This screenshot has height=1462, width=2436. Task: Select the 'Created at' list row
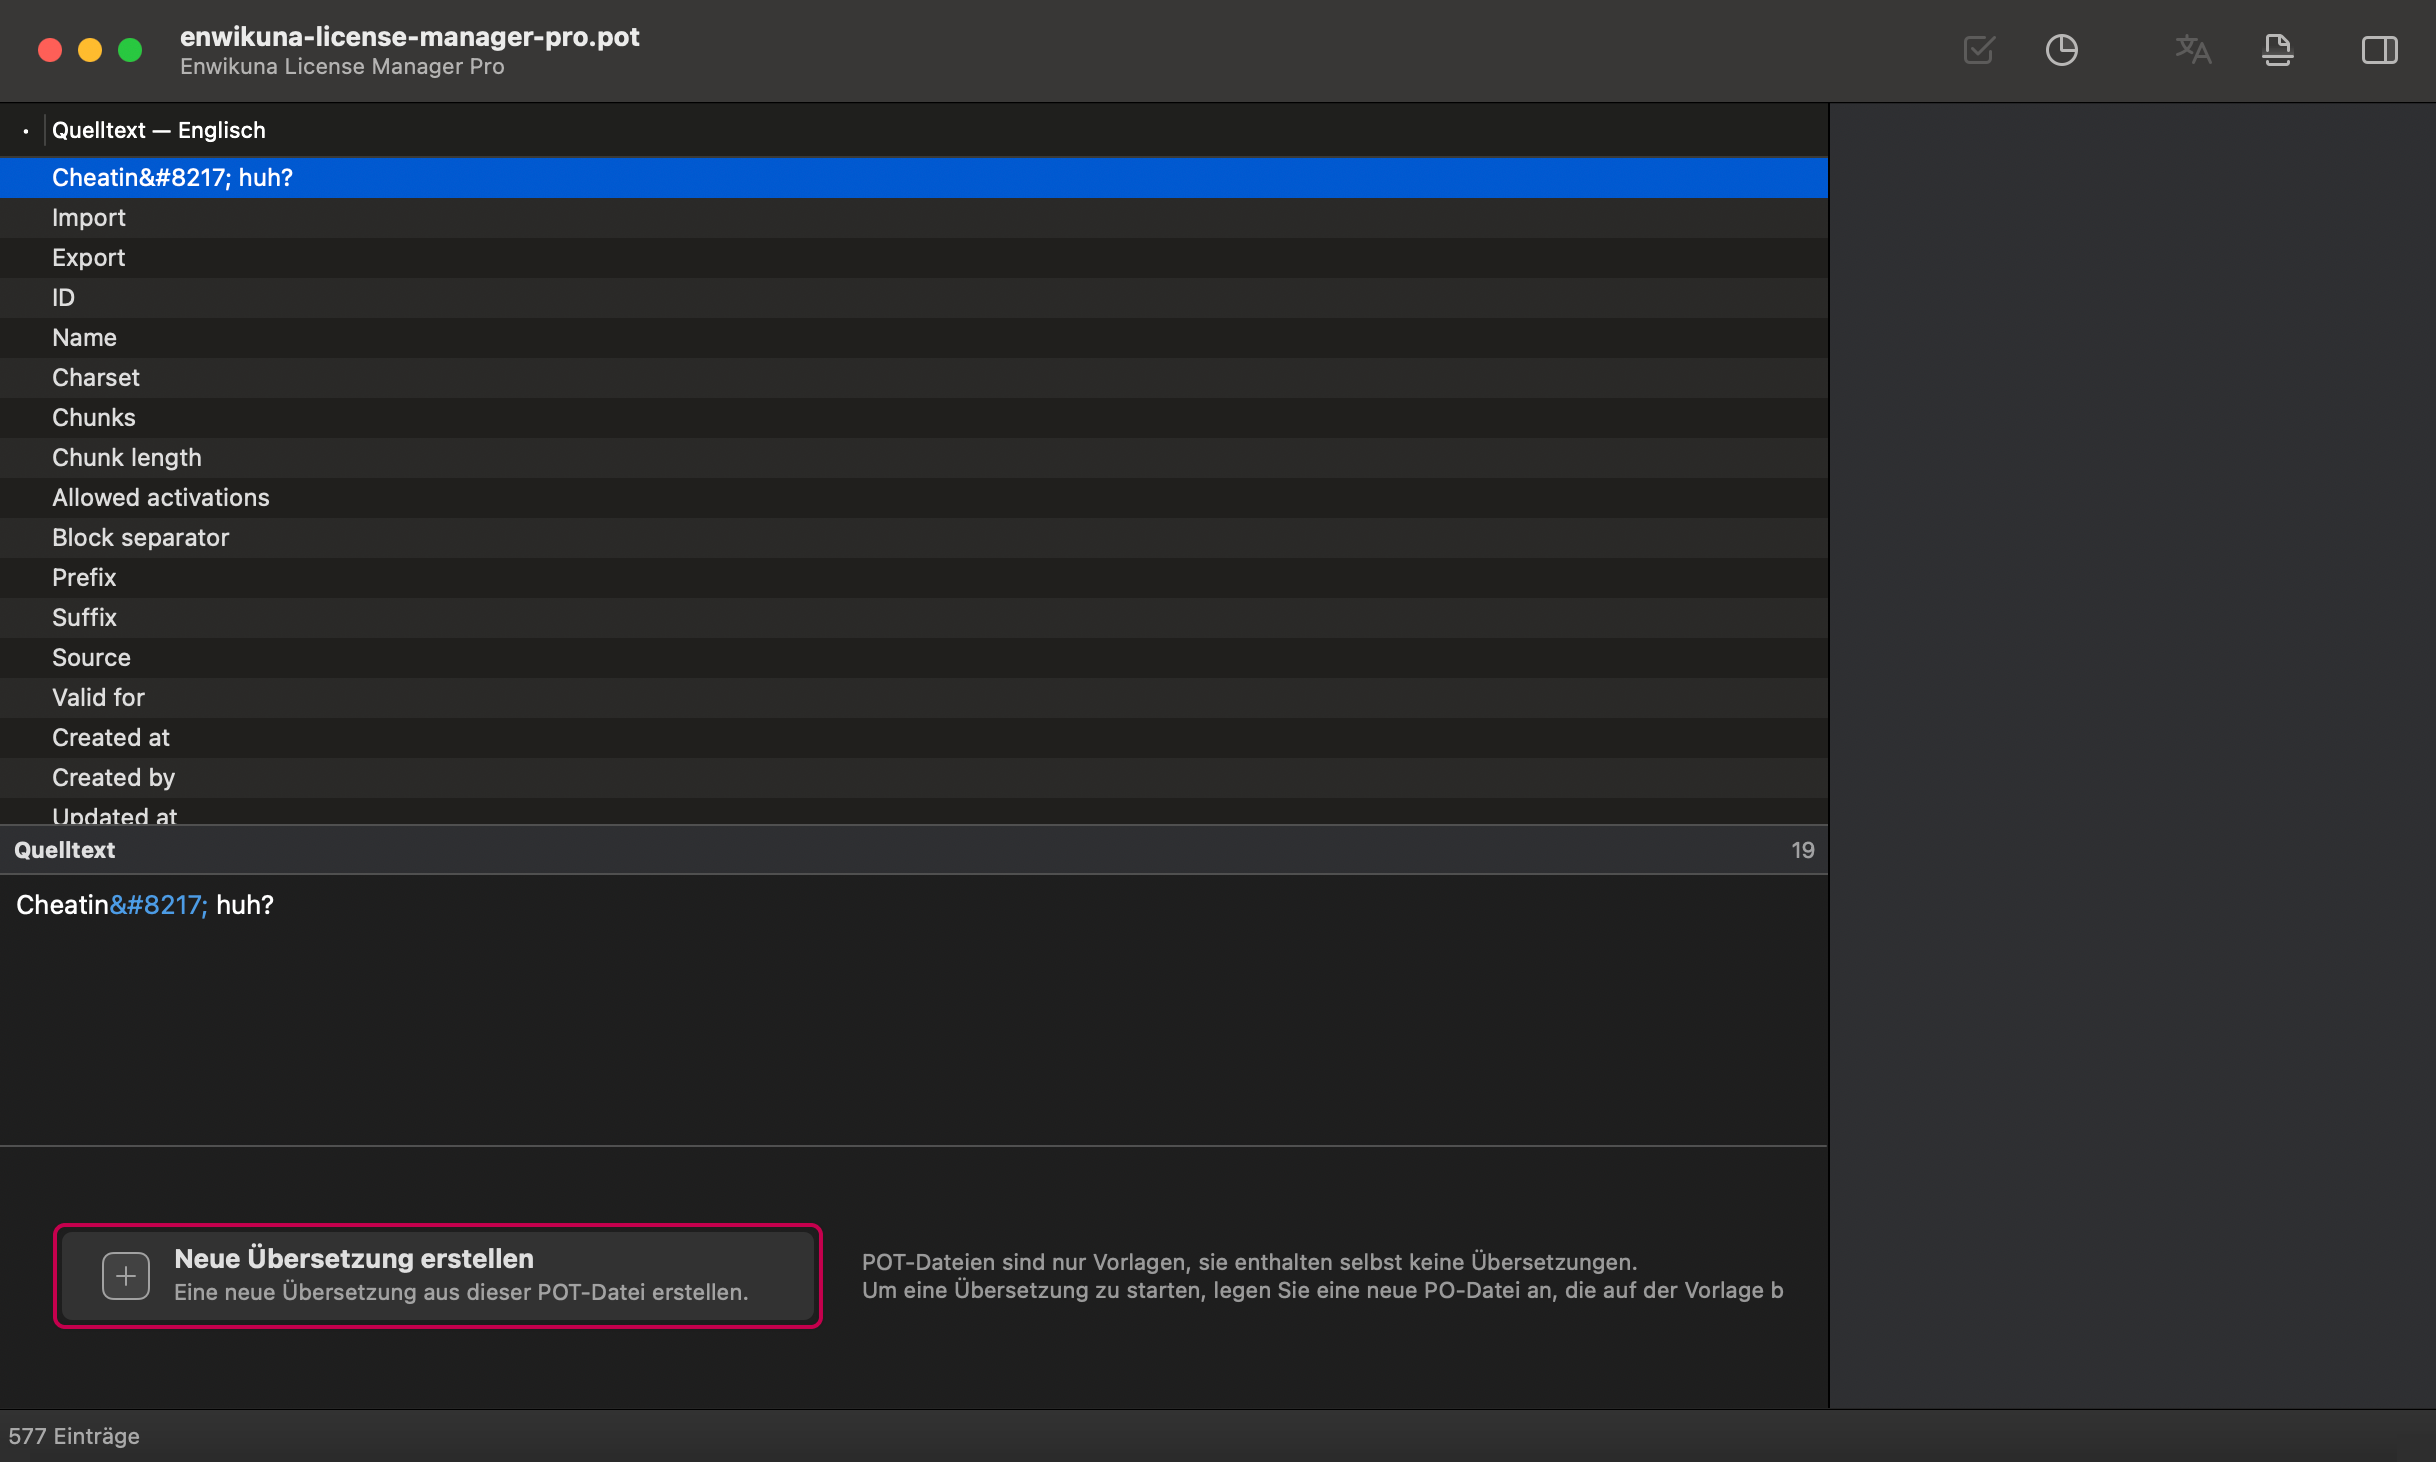(914, 738)
